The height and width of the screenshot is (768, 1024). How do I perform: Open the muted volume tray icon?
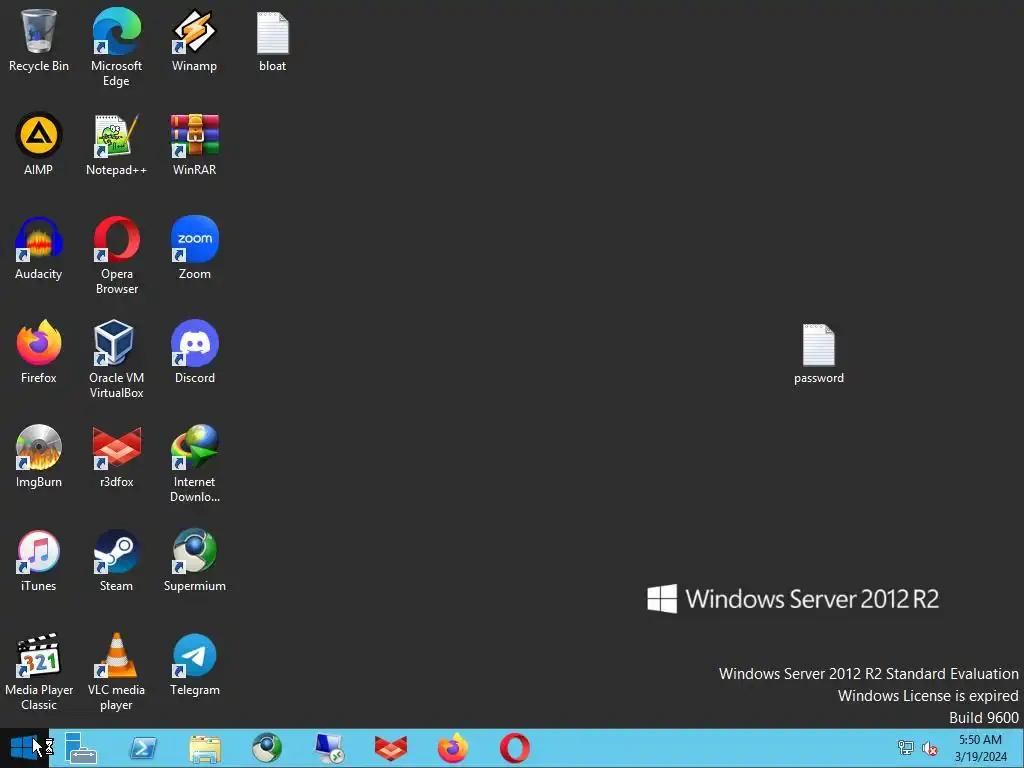[x=930, y=748]
